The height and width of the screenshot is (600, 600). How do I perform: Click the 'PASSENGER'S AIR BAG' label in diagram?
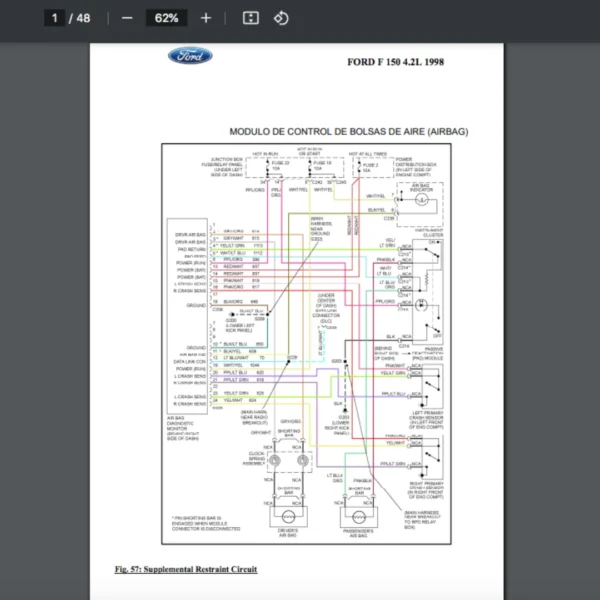pos(358,533)
